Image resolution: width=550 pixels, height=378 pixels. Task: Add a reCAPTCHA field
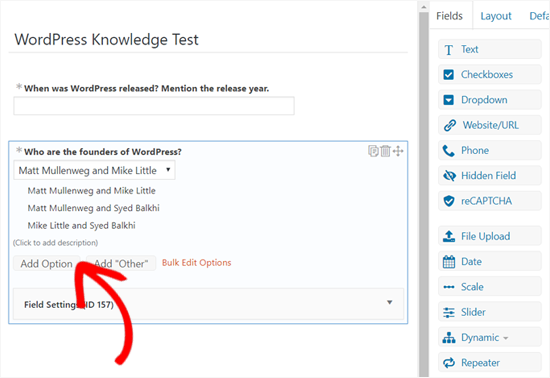(x=489, y=201)
